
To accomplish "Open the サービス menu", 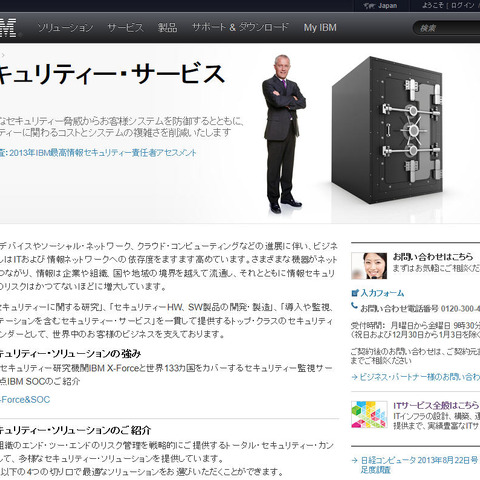I will 126,27.
